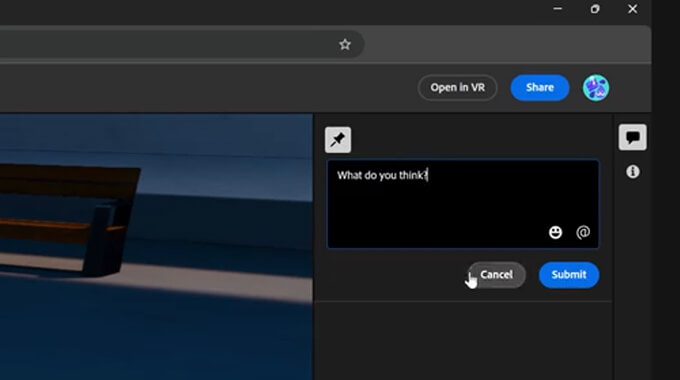Insert an @ mention in the comment
The image size is (680, 380).
[583, 233]
